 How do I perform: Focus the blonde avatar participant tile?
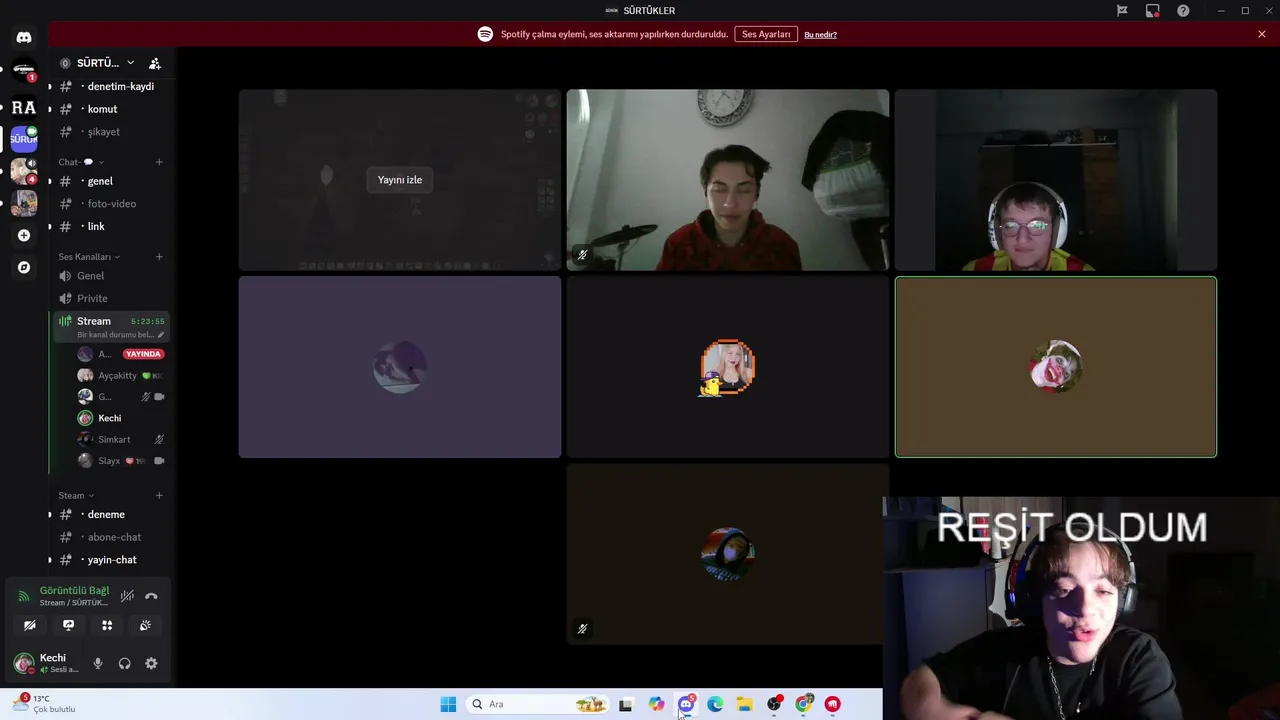click(727, 367)
